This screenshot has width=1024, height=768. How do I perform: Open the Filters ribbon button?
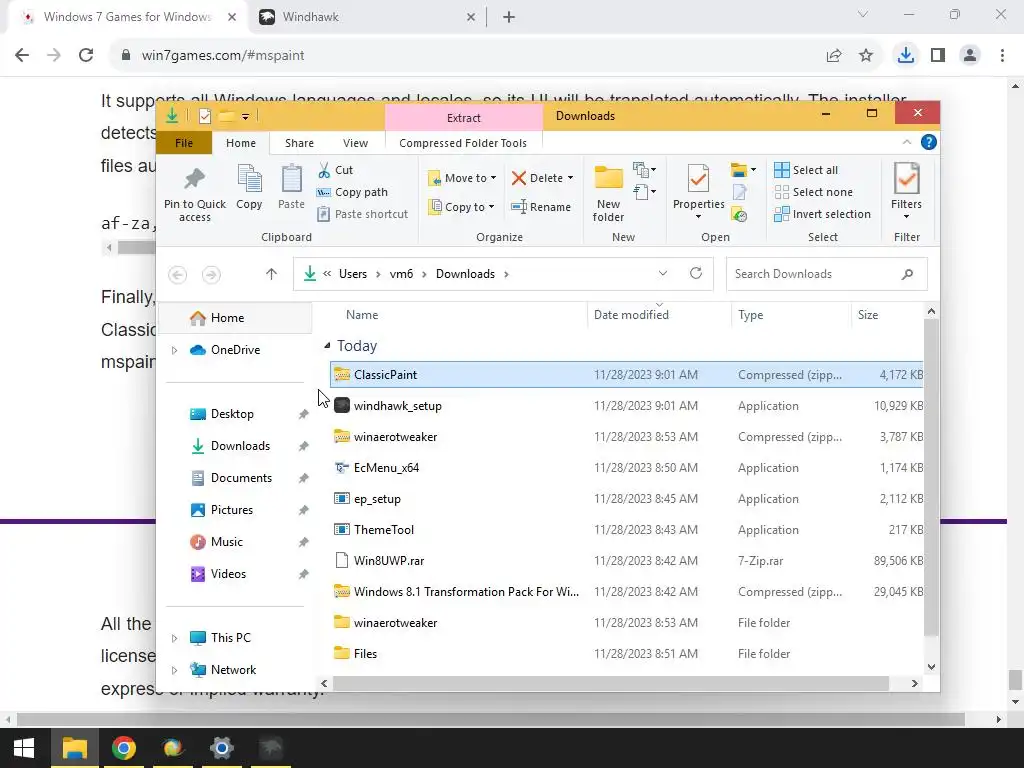906,192
